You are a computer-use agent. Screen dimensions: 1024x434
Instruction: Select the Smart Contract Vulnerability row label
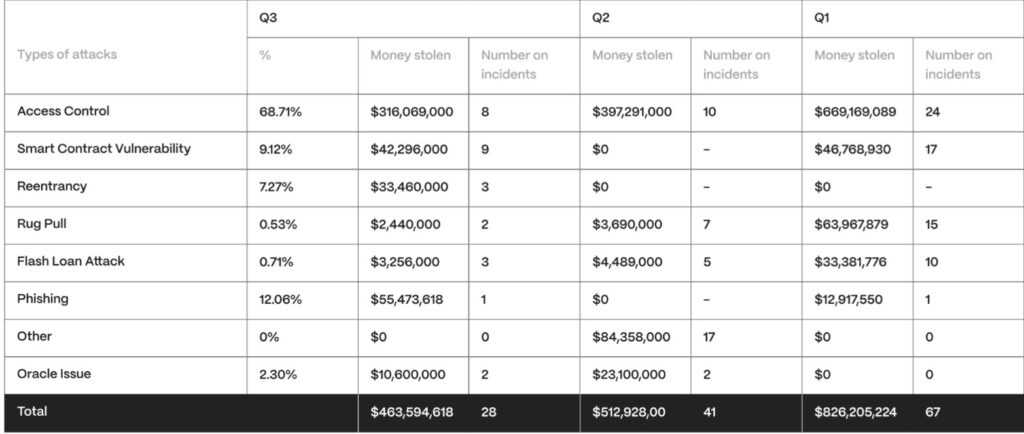click(103, 149)
